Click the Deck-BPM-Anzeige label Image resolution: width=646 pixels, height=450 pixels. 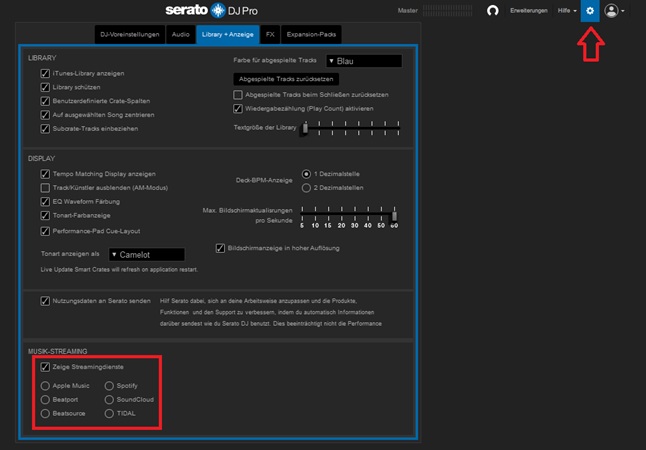[264, 180]
